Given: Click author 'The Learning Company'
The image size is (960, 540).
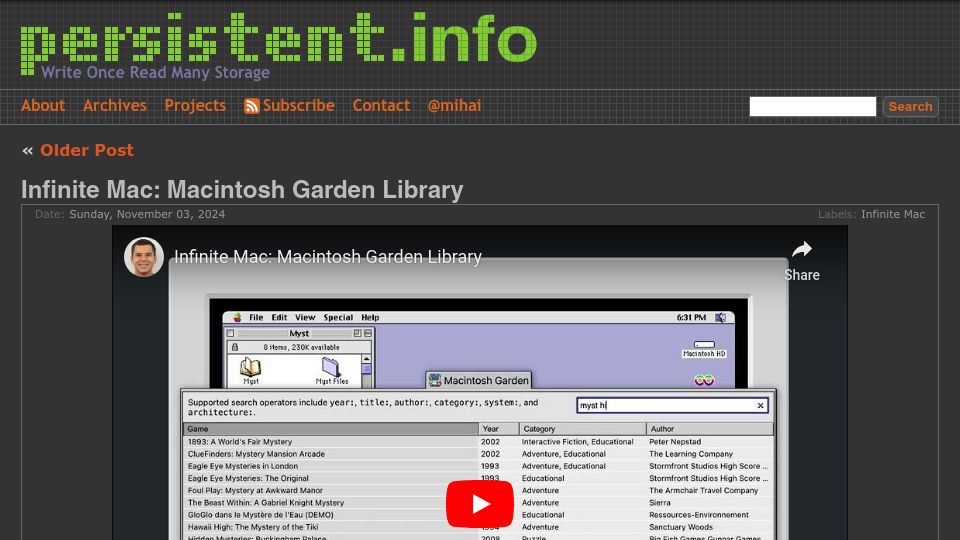Looking at the screenshot, I should point(691,454).
